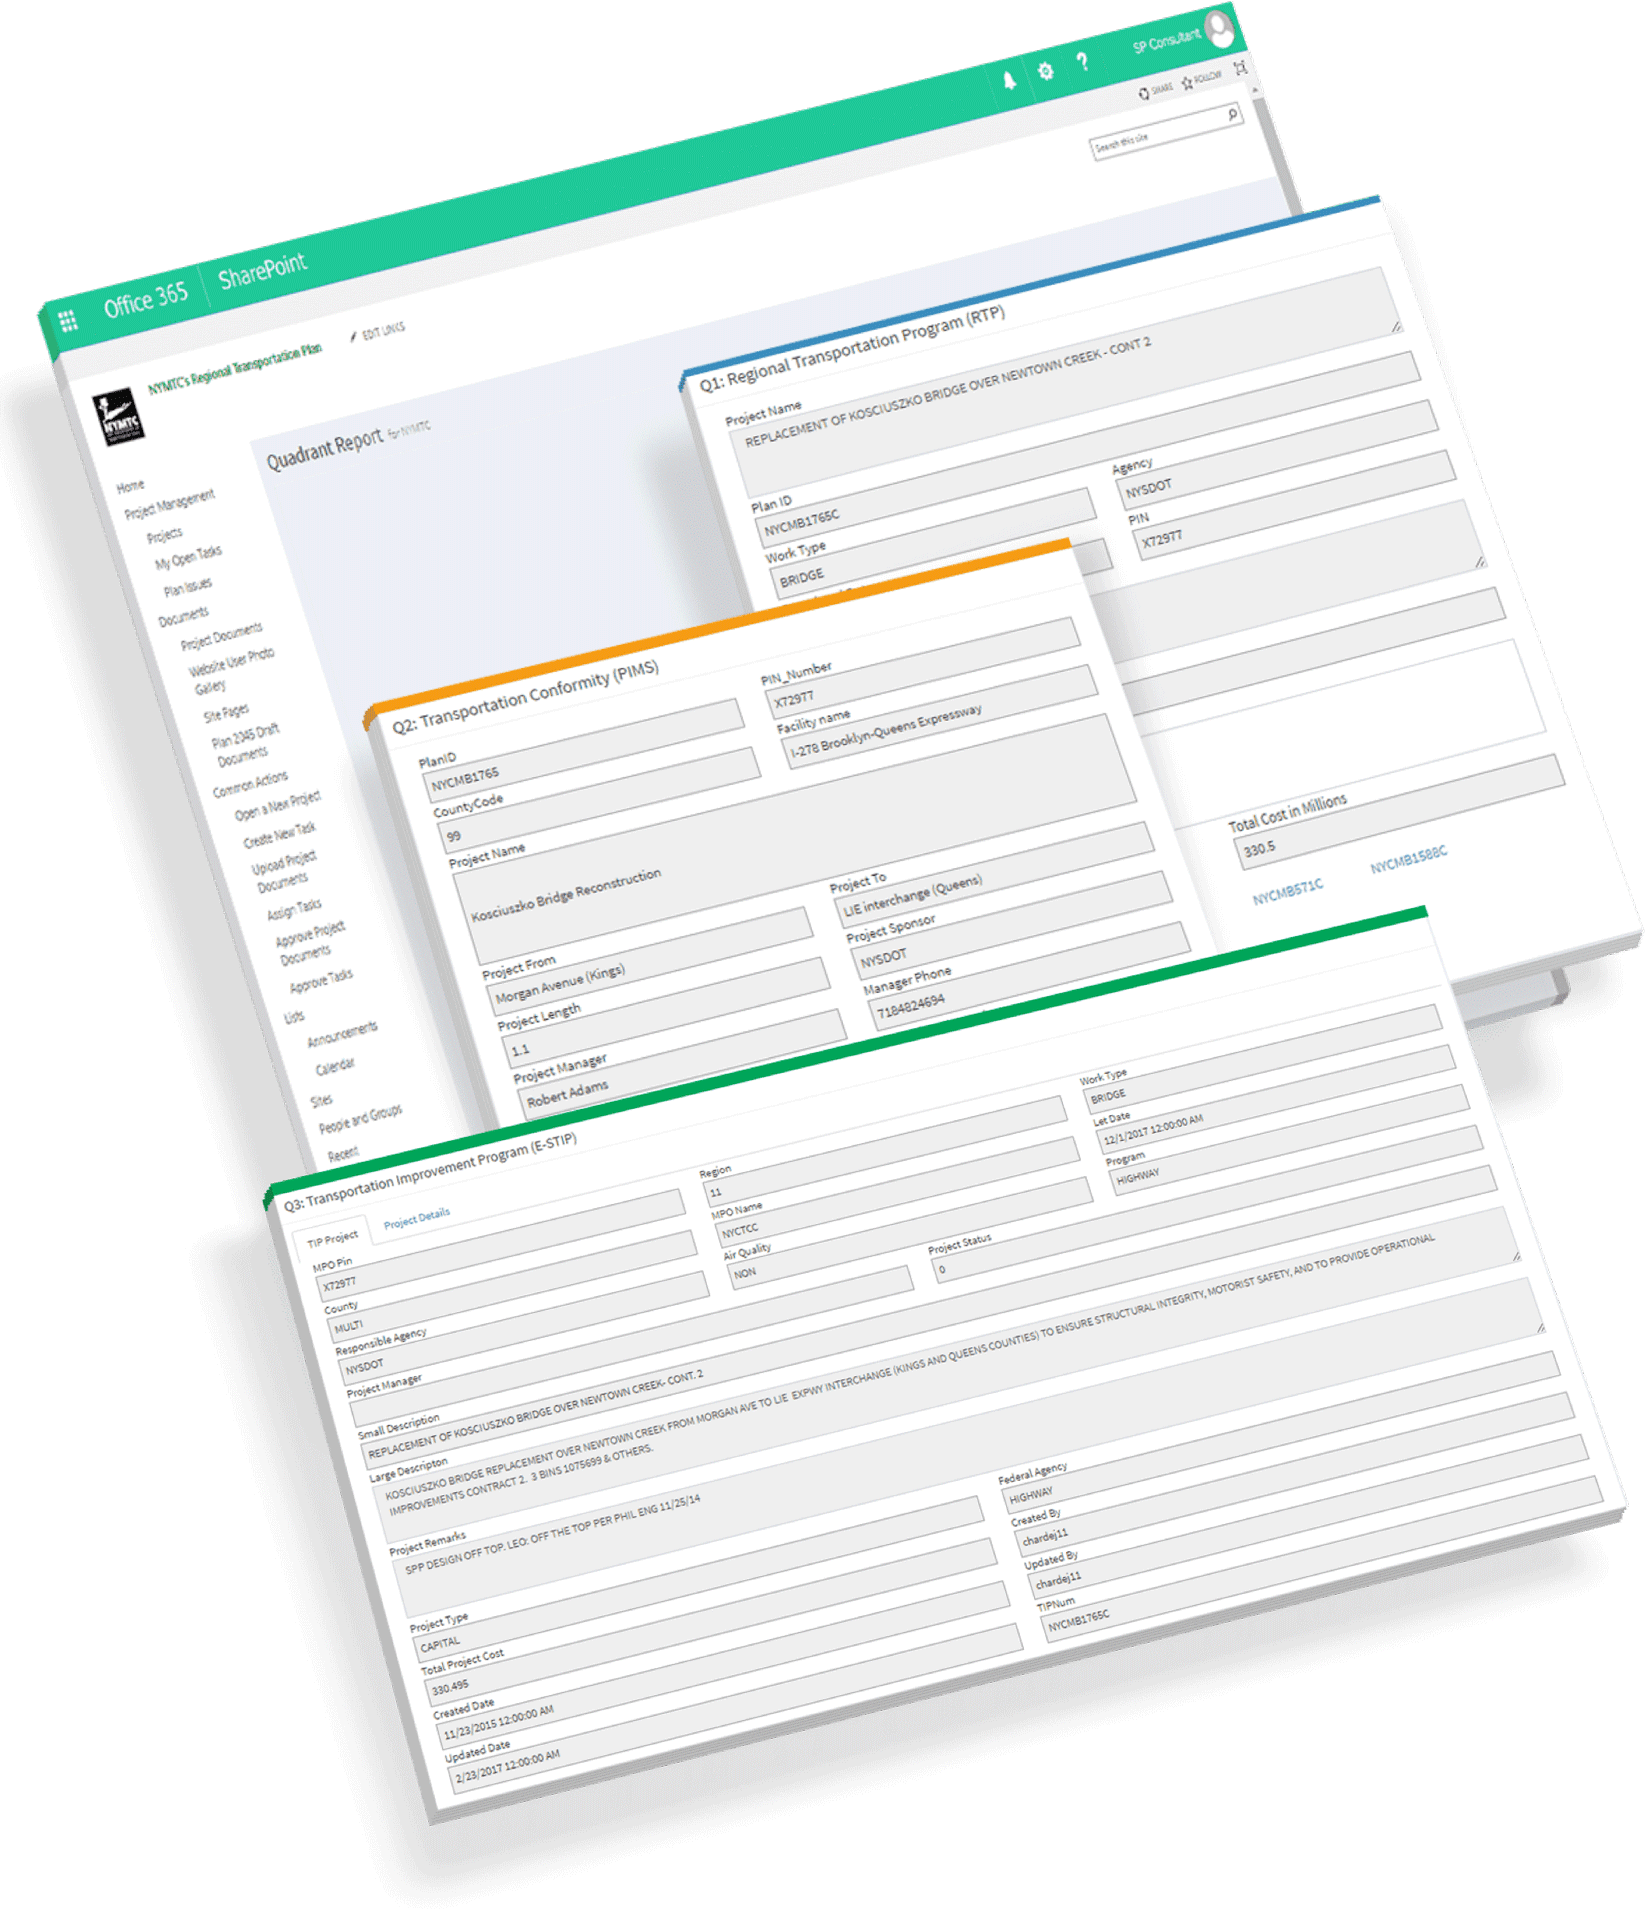The image size is (1645, 1913).
Task: Open Lists in left navigation
Action: pyautogui.click(x=294, y=1016)
